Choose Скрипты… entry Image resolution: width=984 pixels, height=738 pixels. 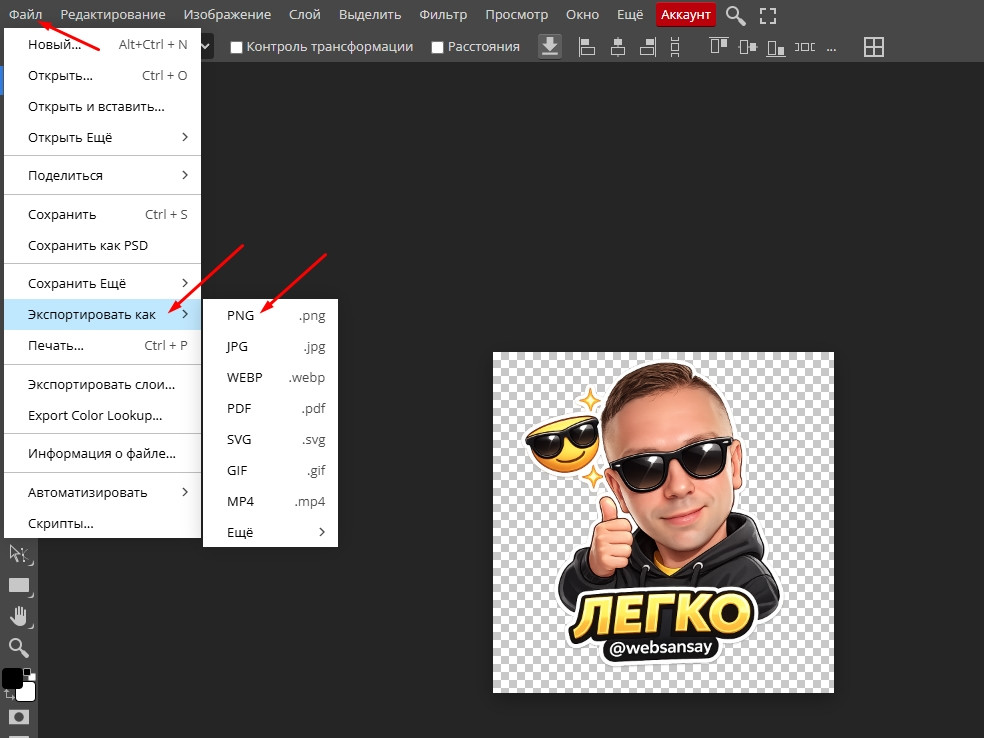pyautogui.click(x=102, y=523)
